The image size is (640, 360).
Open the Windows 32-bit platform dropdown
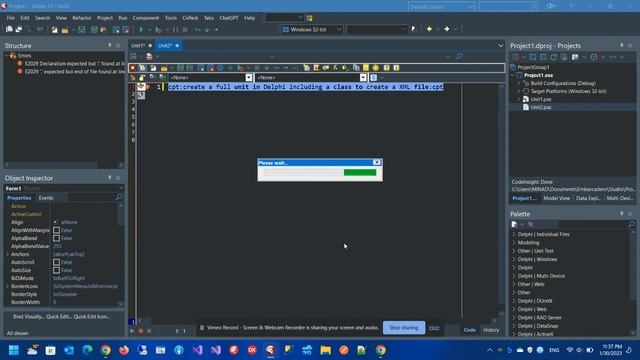[339, 29]
